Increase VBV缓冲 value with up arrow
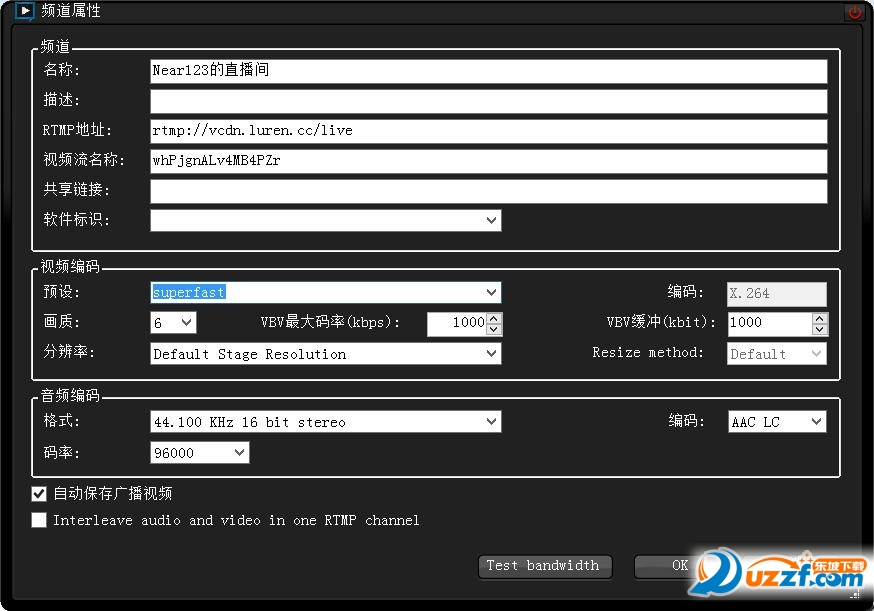The image size is (874, 611). click(820, 318)
